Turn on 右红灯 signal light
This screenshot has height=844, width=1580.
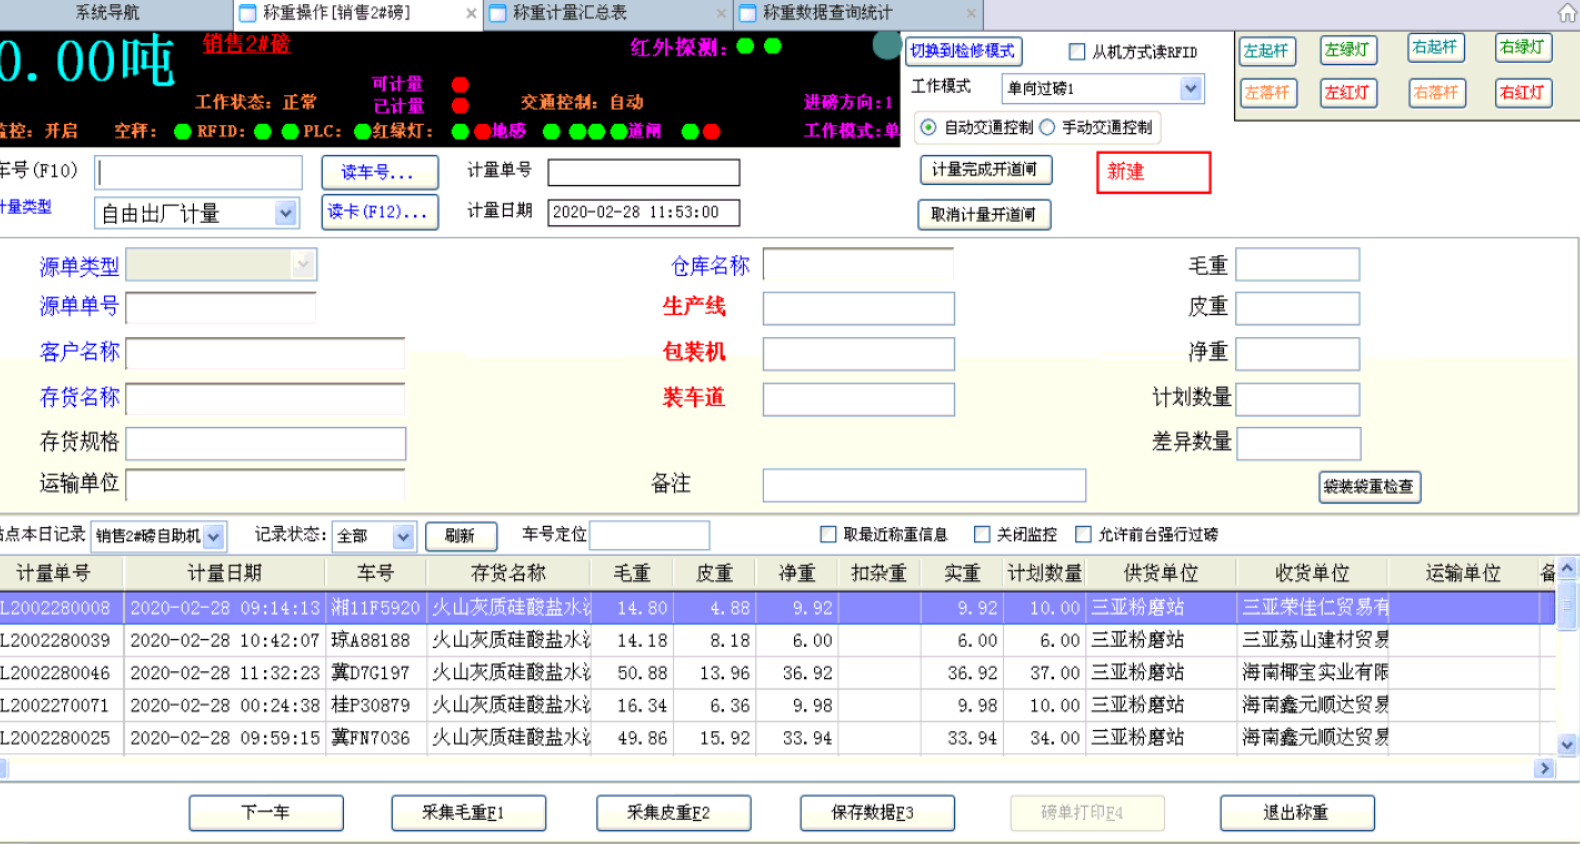click(1522, 92)
